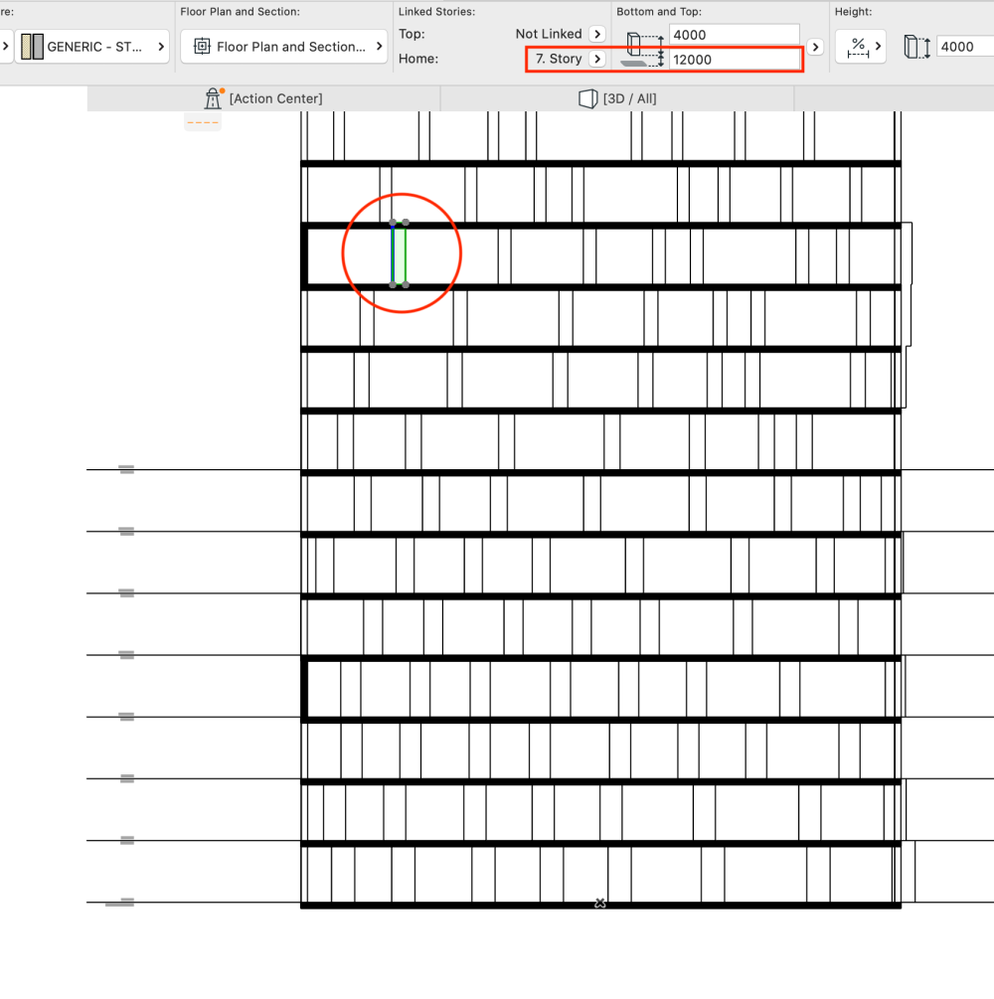994x999 pixels.
Task: Click the Floor Plan and Section display icon
Action: (x=202, y=47)
